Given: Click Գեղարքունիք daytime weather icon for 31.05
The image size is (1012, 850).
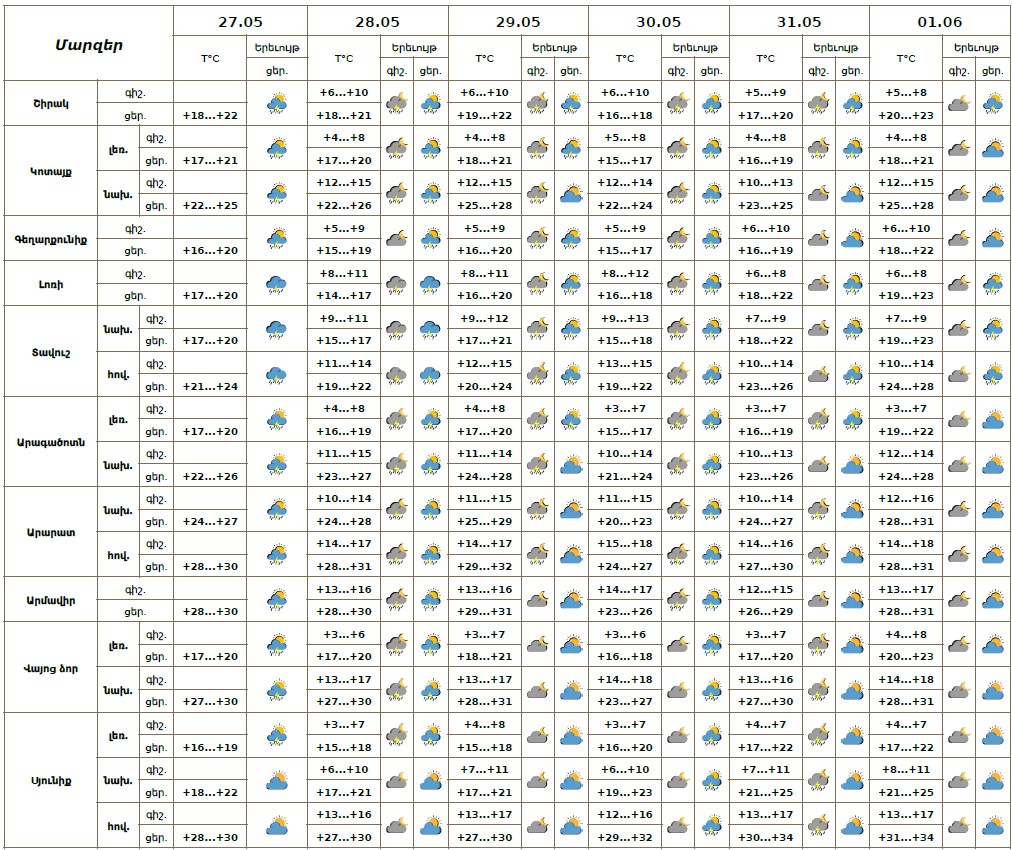Looking at the screenshot, I should (852, 238).
